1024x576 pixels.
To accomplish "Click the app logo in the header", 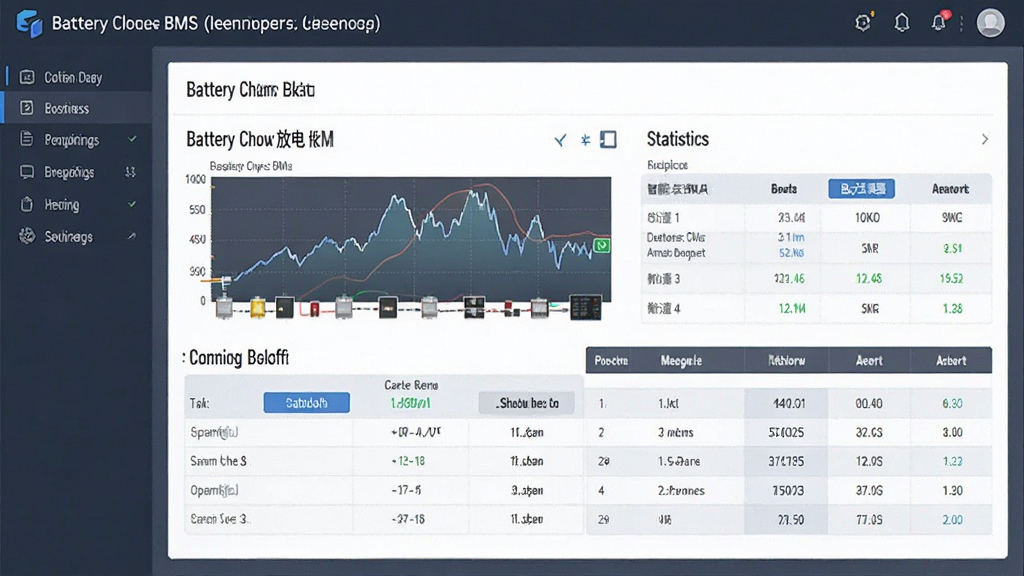I will click(29, 24).
